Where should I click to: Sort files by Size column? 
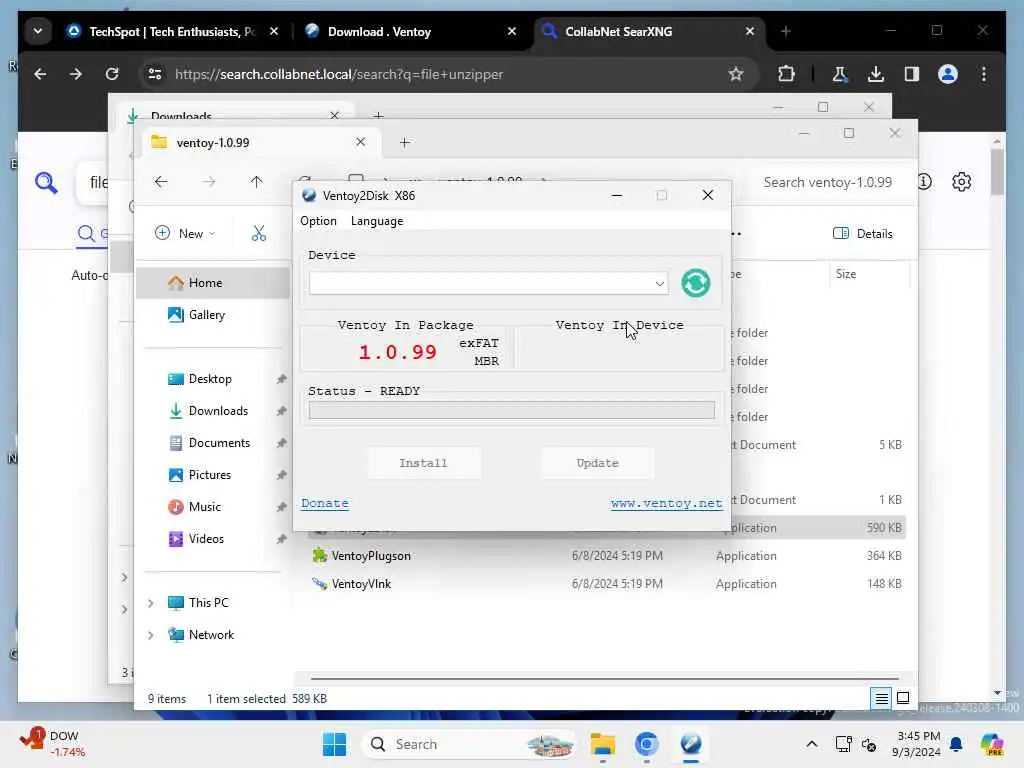click(868, 274)
